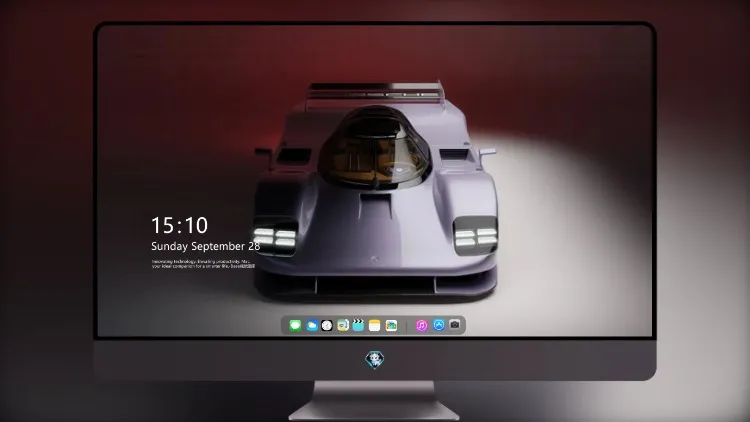Click the 15:10 clock widget
The image size is (750, 422).
click(x=179, y=225)
